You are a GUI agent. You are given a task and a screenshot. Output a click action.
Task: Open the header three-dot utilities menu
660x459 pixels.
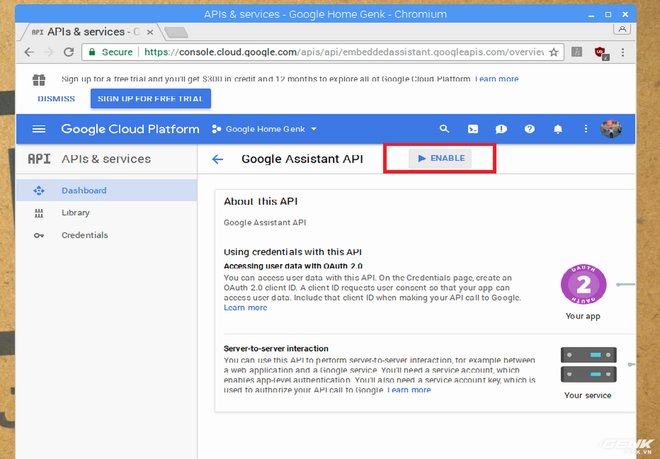click(x=585, y=129)
